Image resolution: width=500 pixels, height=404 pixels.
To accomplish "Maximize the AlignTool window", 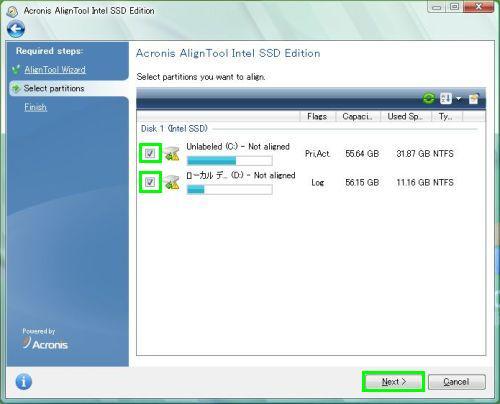I will click(x=454, y=7).
